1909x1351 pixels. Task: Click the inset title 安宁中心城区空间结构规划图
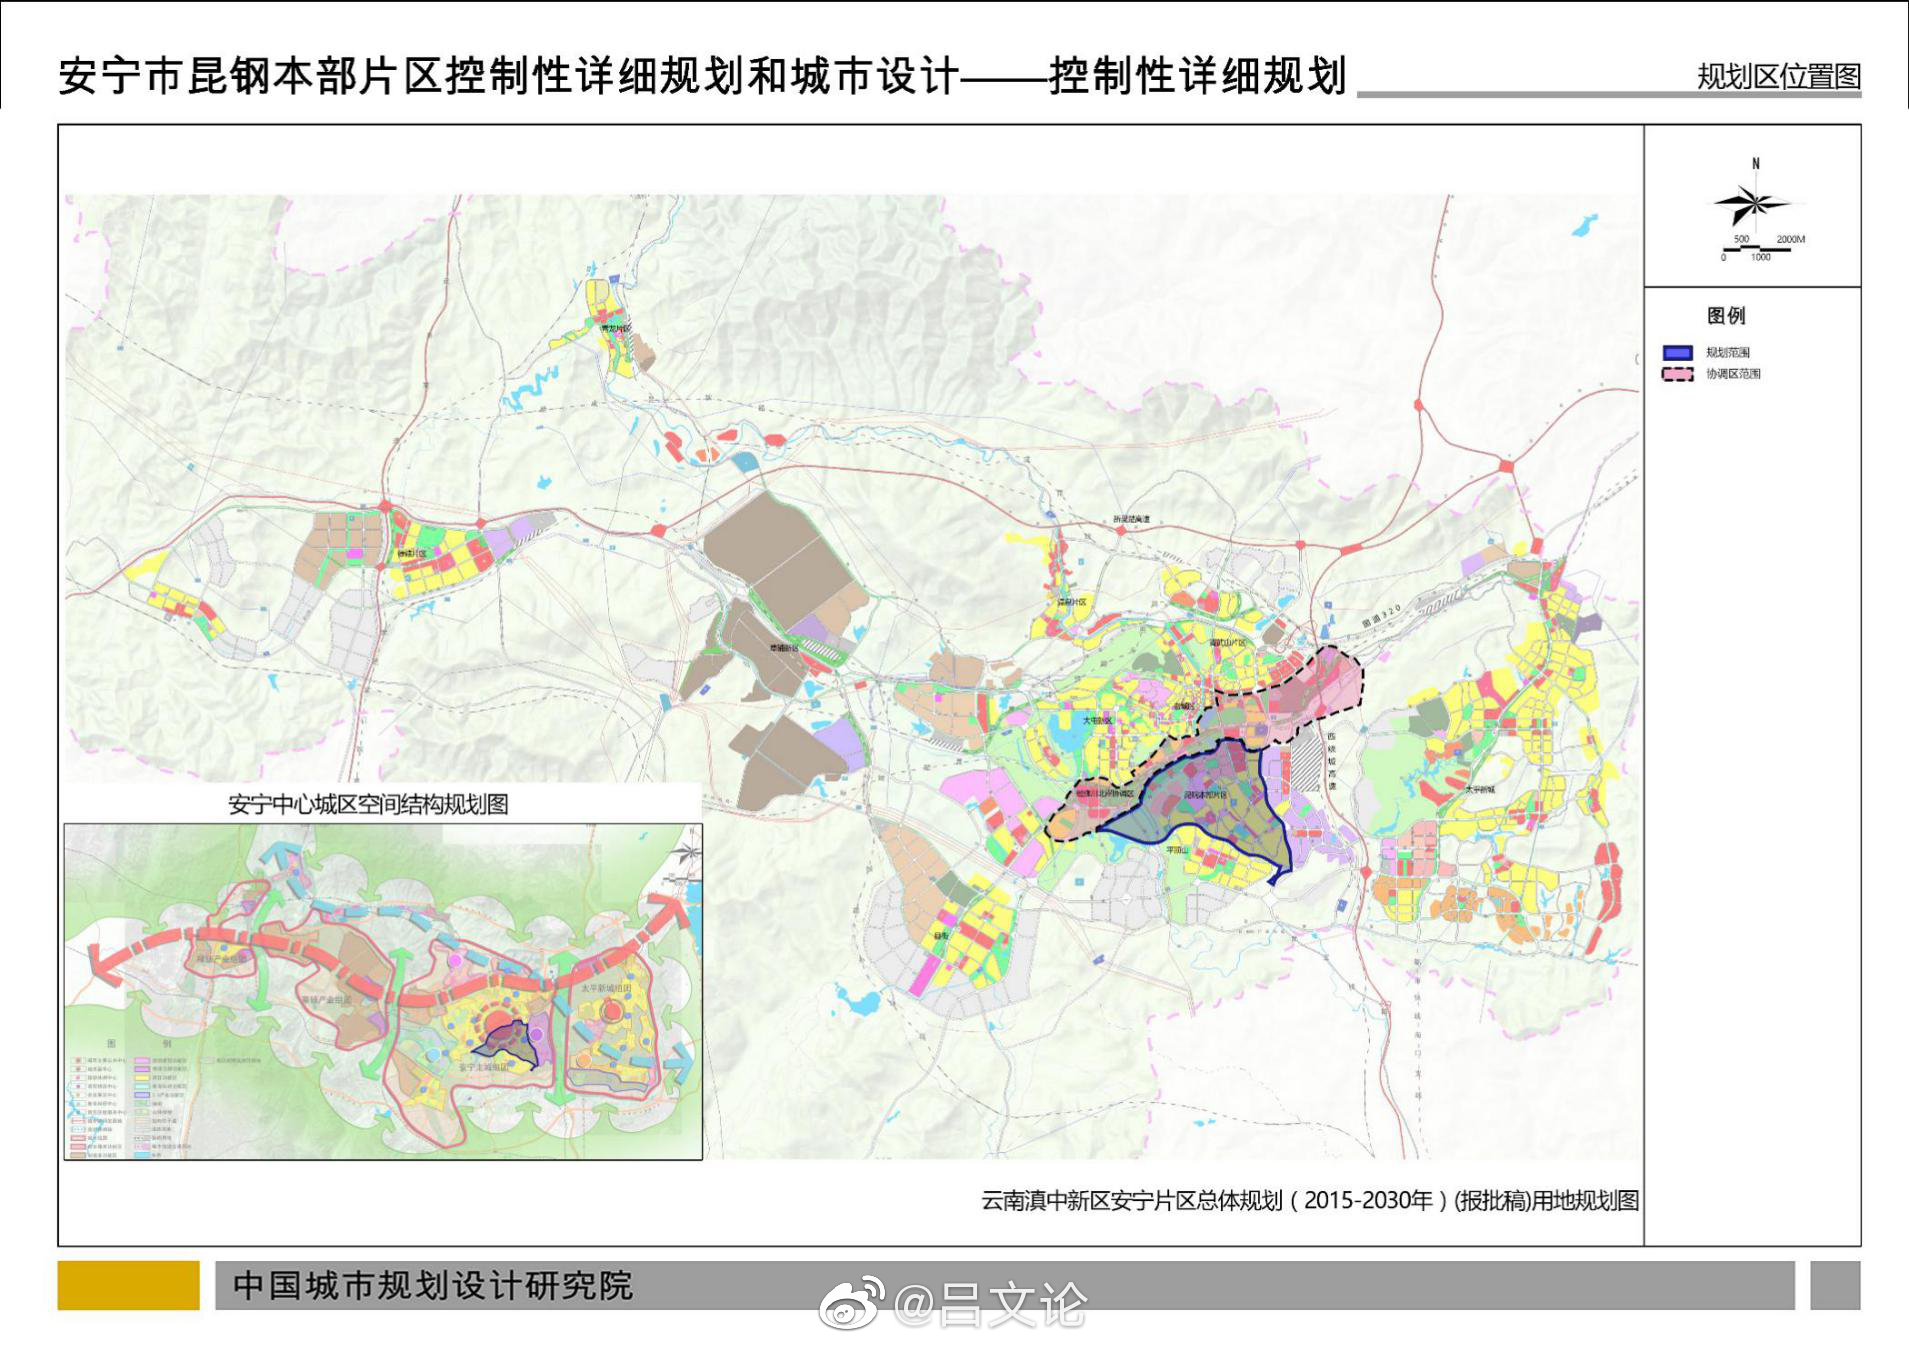(x=368, y=804)
